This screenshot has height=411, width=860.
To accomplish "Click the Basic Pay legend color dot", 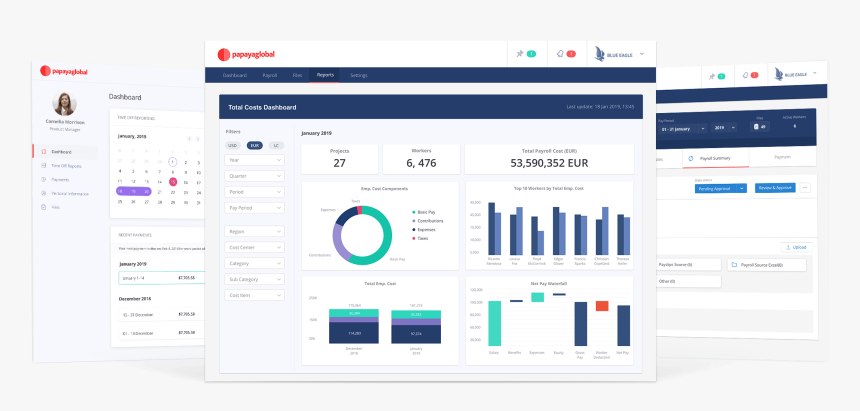I will 414,212.
